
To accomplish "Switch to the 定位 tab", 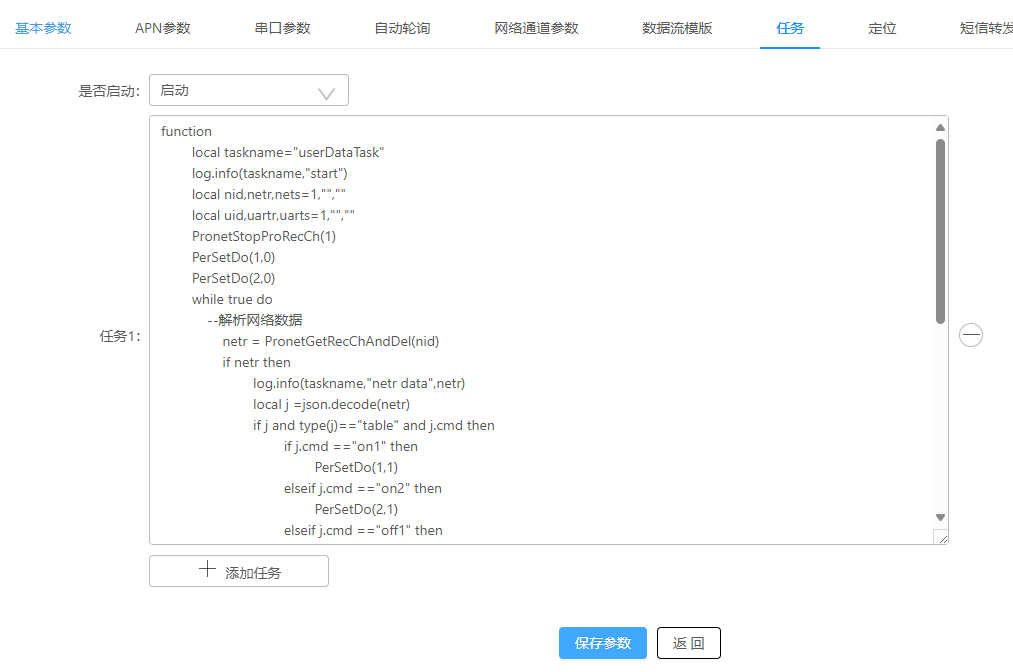I will click(882, 29).
